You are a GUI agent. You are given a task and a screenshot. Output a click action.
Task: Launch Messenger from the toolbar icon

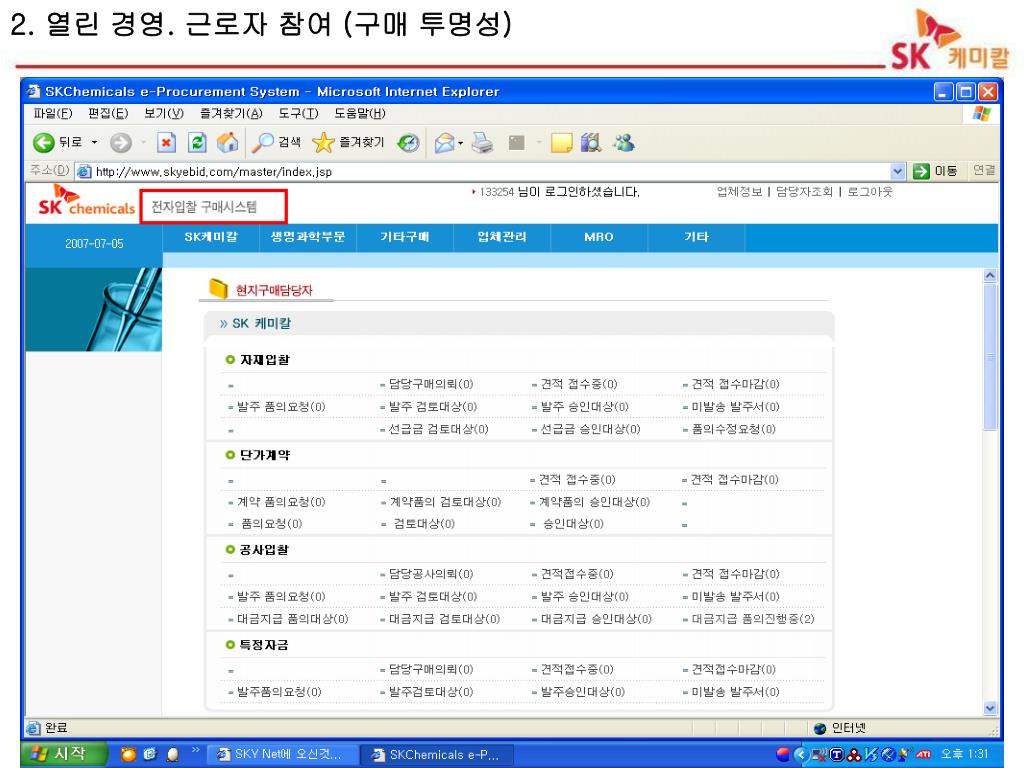pos(624,142)
